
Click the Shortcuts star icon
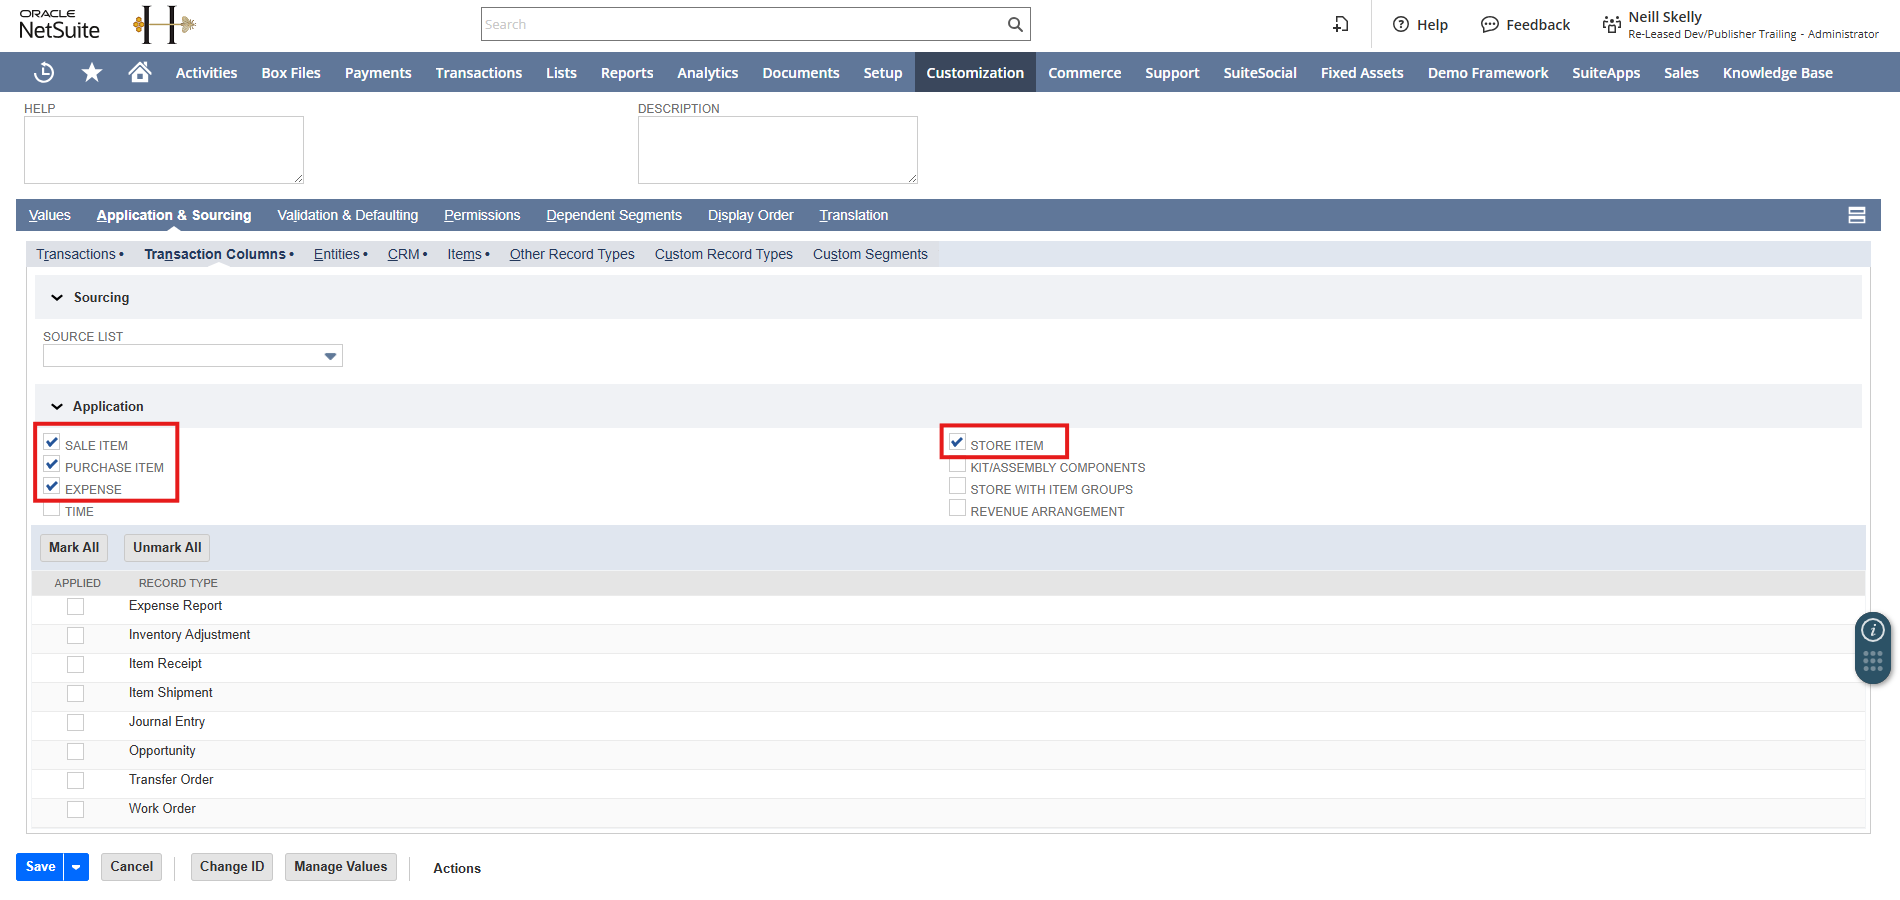(x=92, y=73)
